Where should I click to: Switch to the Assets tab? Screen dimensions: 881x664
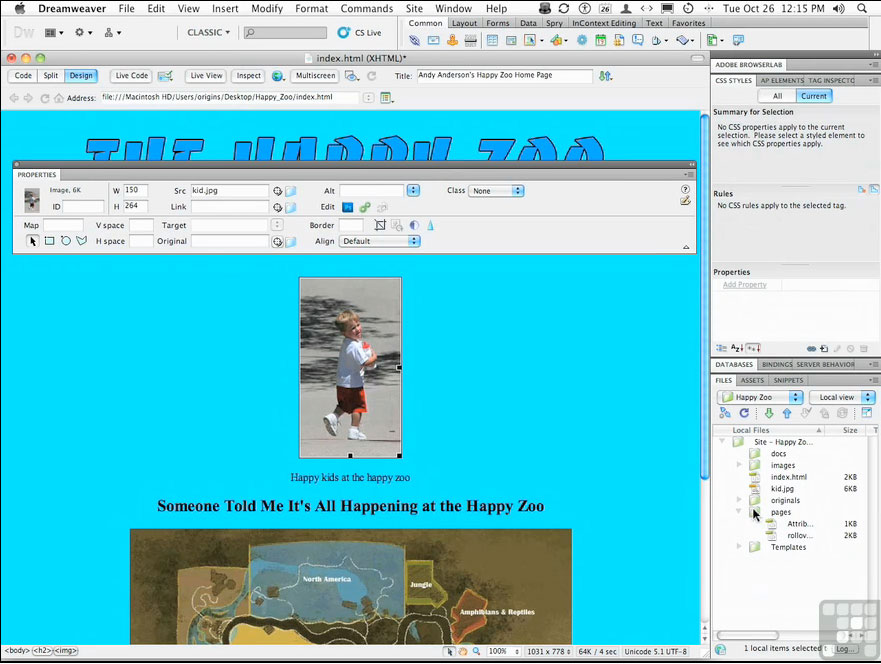[x=752, y=380]
